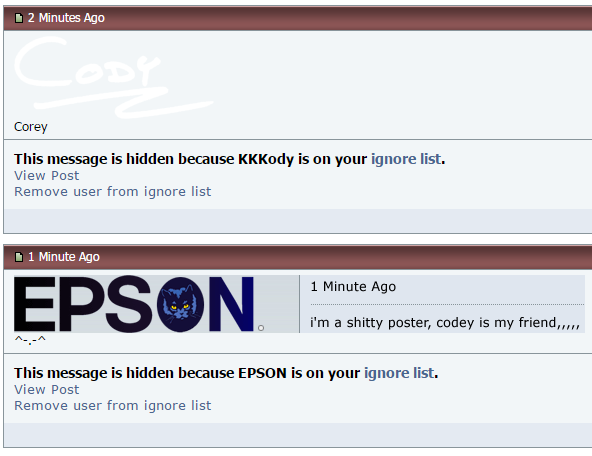View Post hidden from KKKody
Image resolution: width=592 pixels, height=456 pixels.
click(46, 176)
